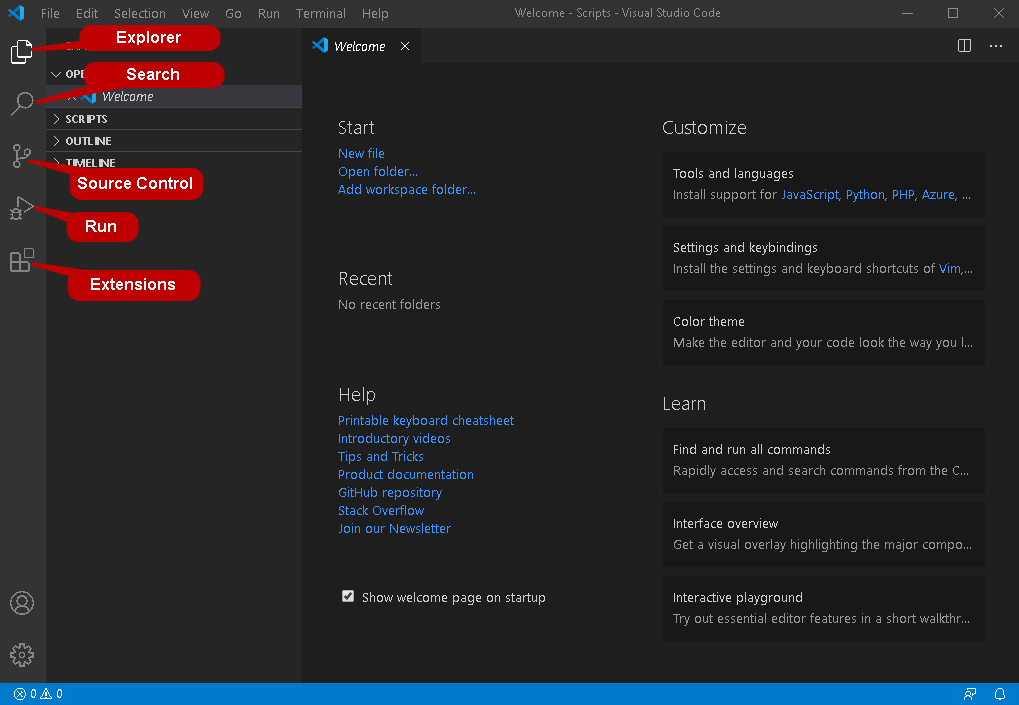This screenshot has height=705, width=1019.
Task: Select the Welcome editor tab
Action: (x=358, y=45)
